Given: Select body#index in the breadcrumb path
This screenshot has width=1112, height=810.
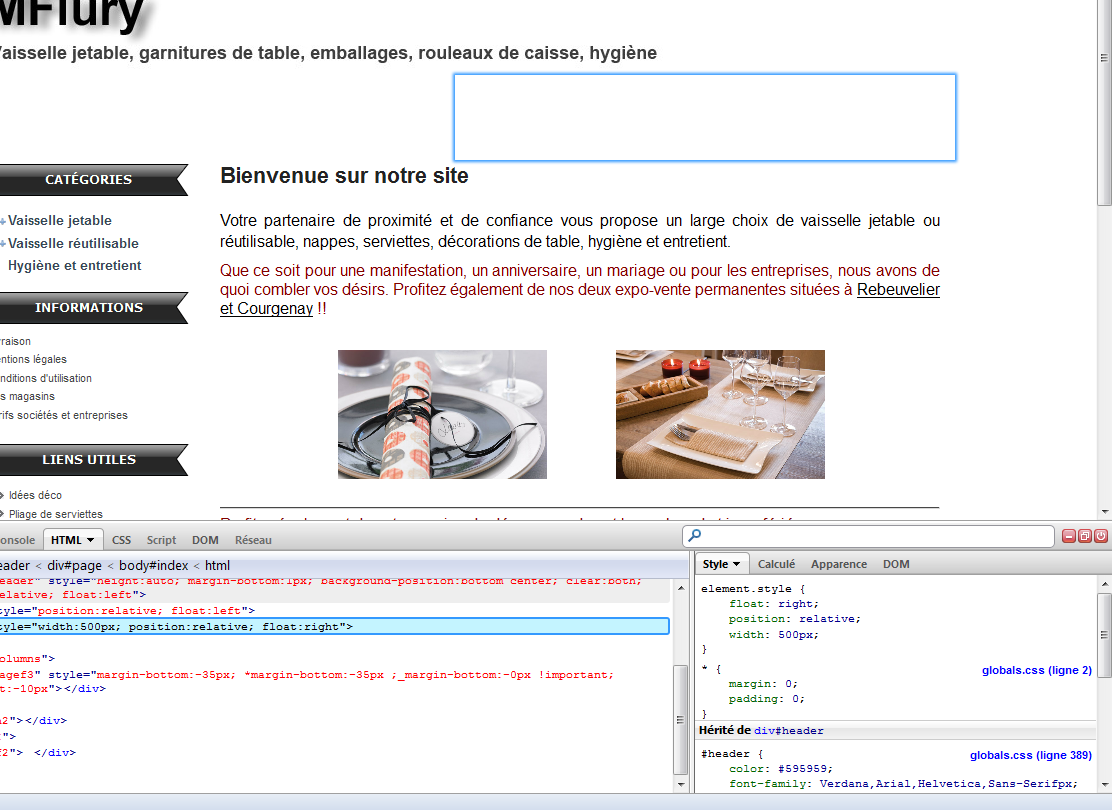Looking at the screenshot, I should click(154, 565).
